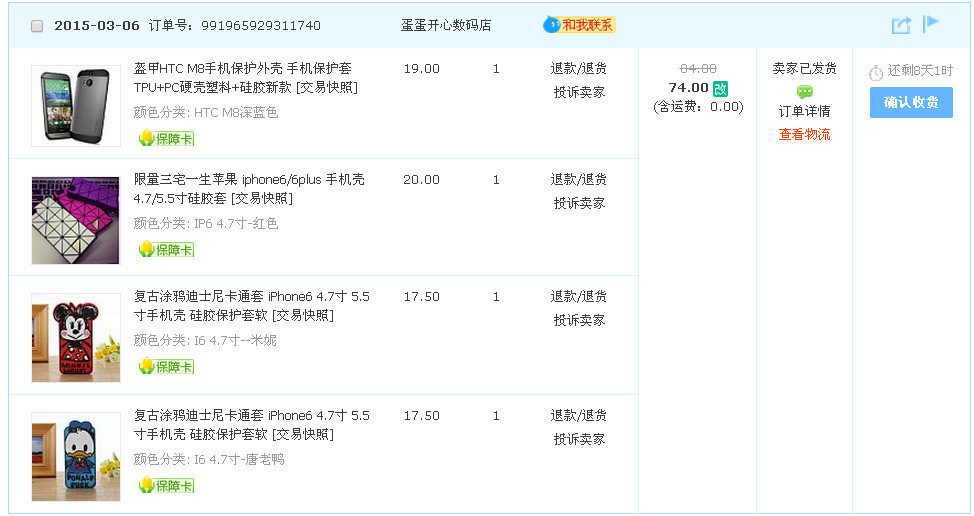Open the HTC M8 case product thumbnail
This screenshot has height=516, width=974.
[x=76, y=106]
